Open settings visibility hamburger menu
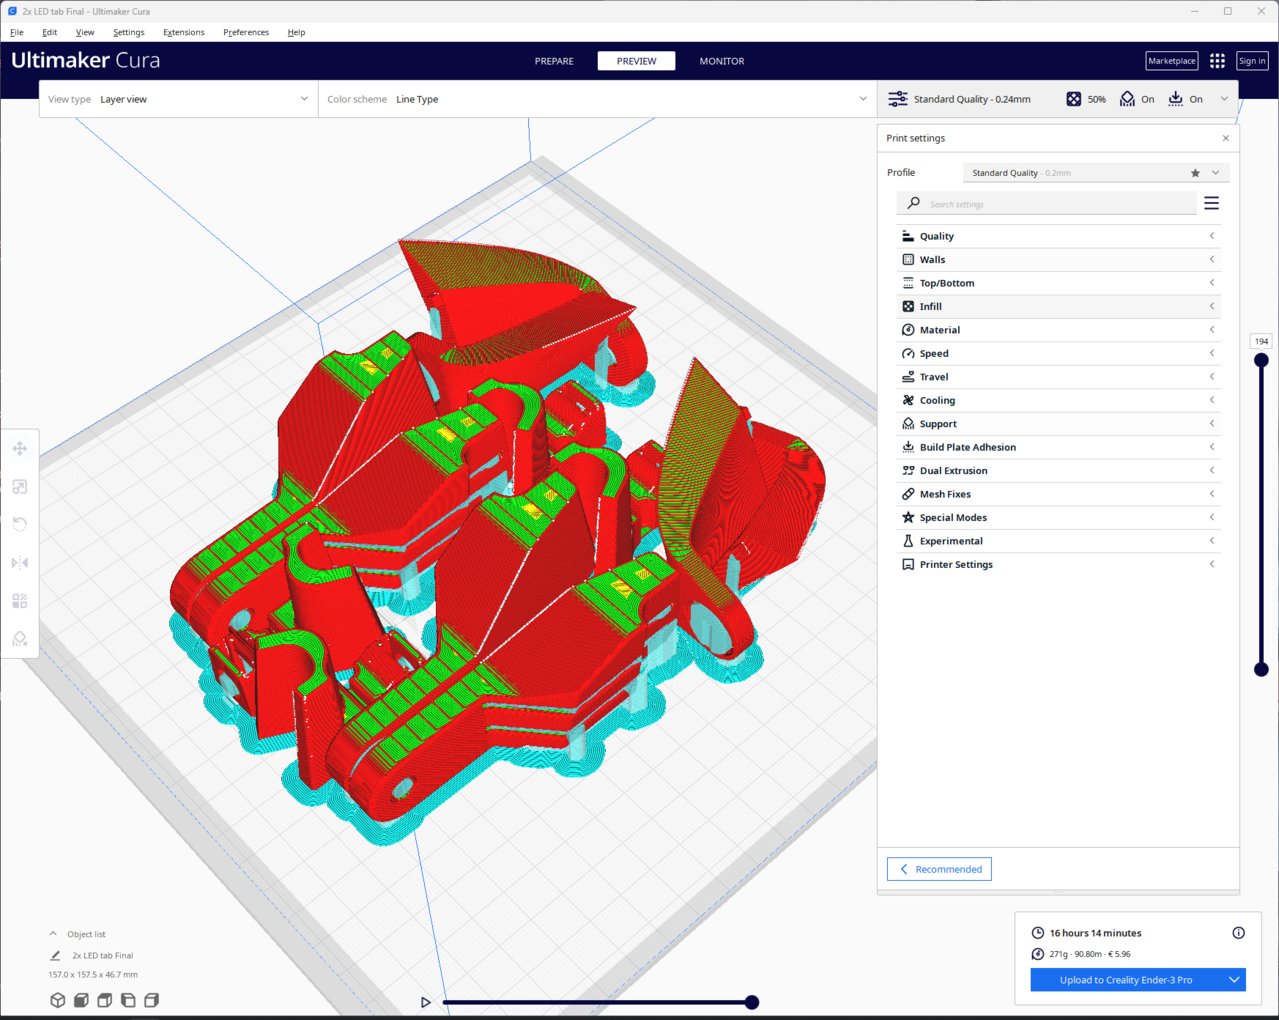Viewport: 1279px width, 1020px height. (1211, 203)
